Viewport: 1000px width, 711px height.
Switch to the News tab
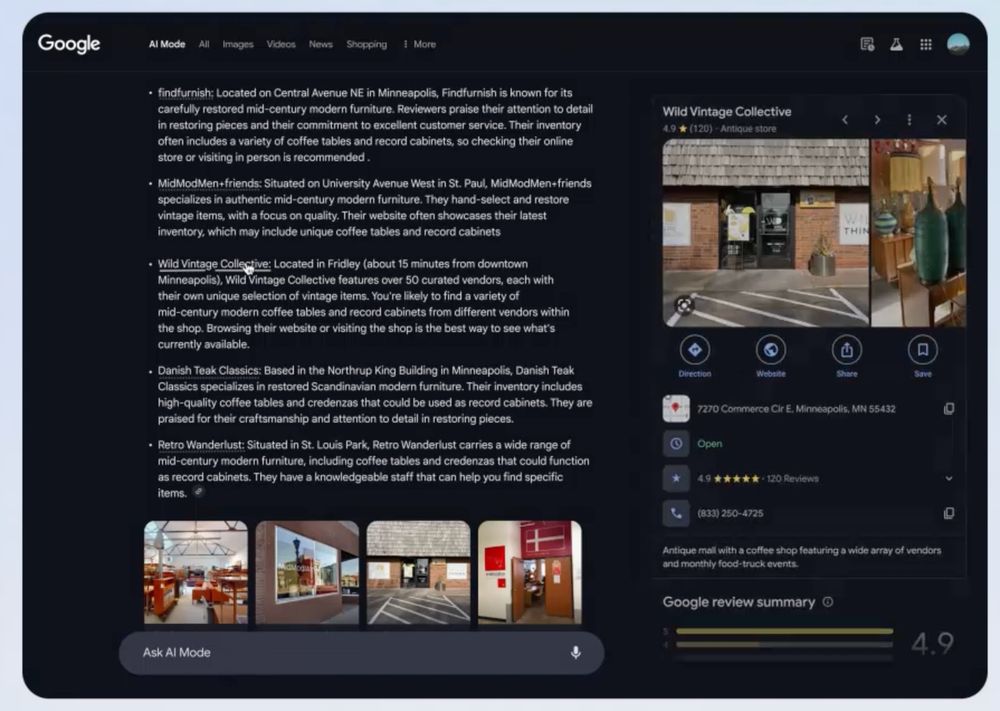tap(321, 44)
